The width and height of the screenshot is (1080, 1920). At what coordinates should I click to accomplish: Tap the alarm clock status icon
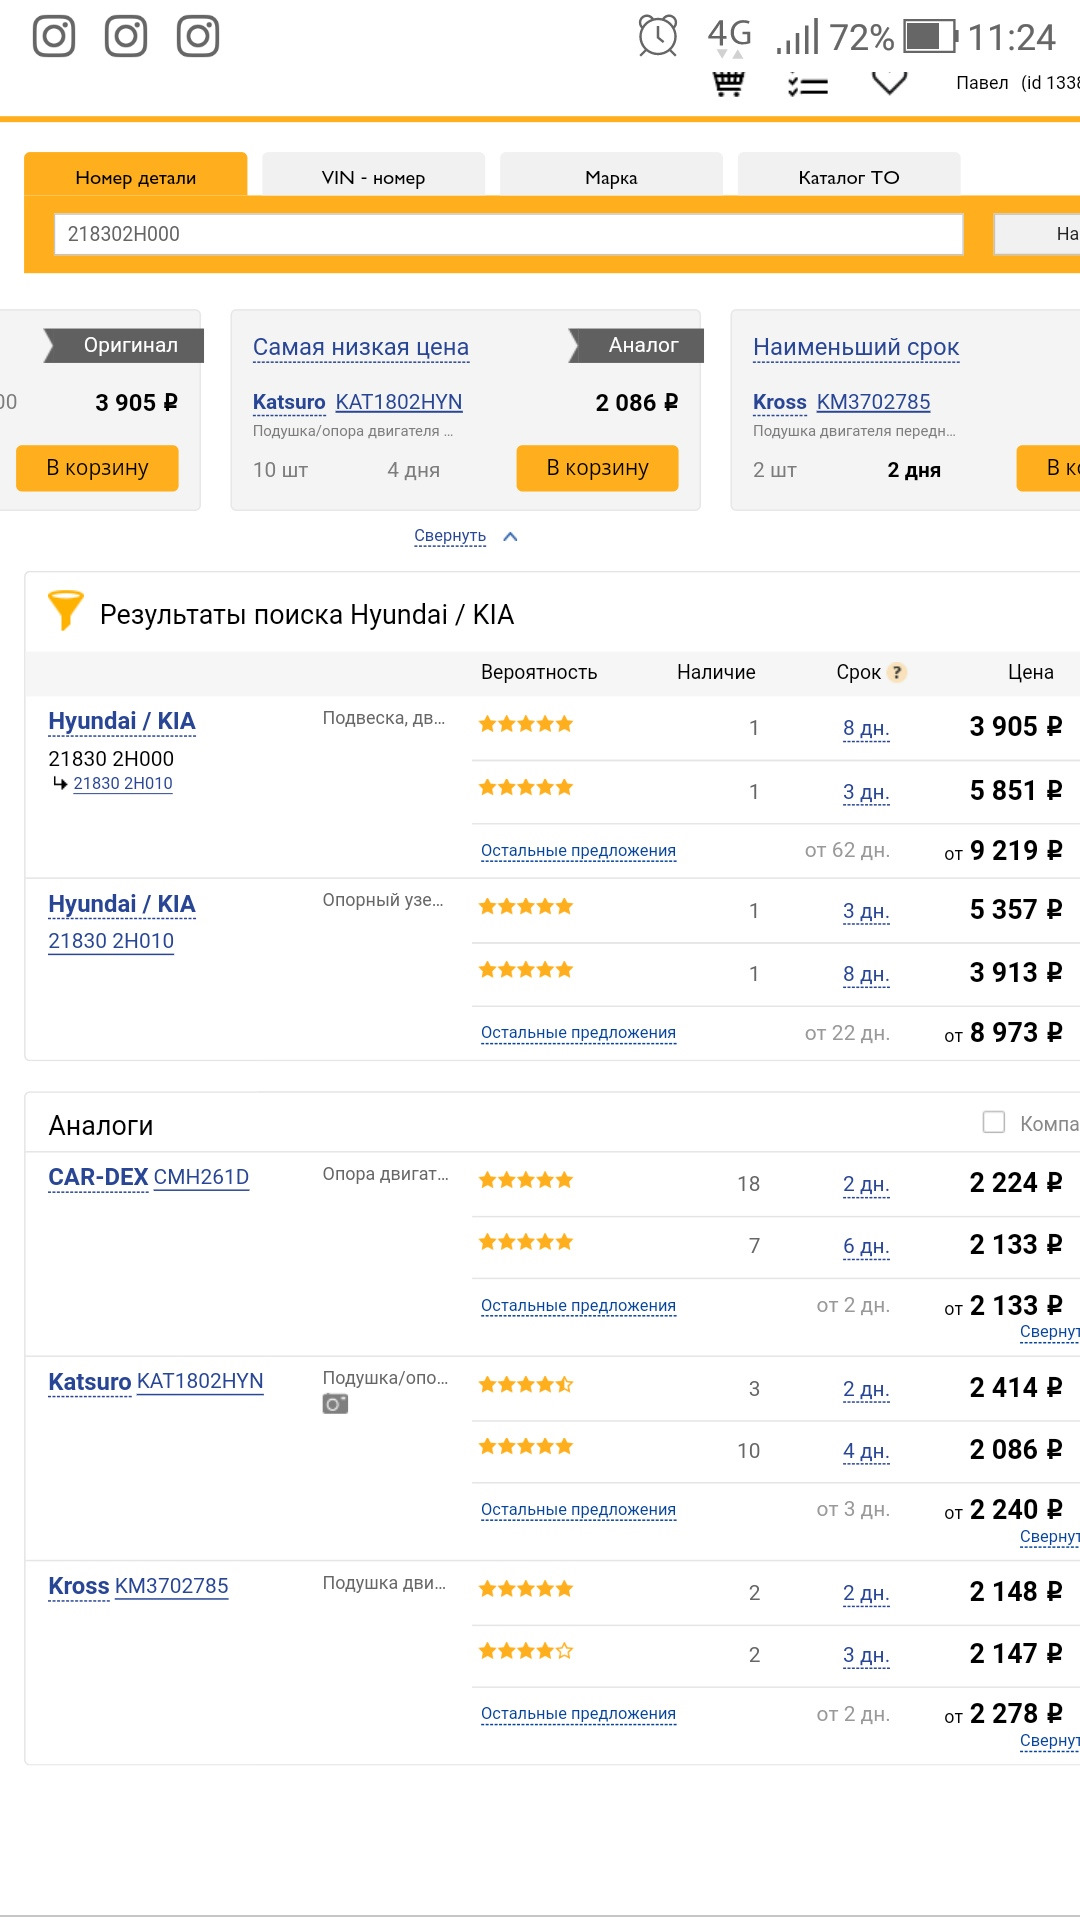[657, 36]
